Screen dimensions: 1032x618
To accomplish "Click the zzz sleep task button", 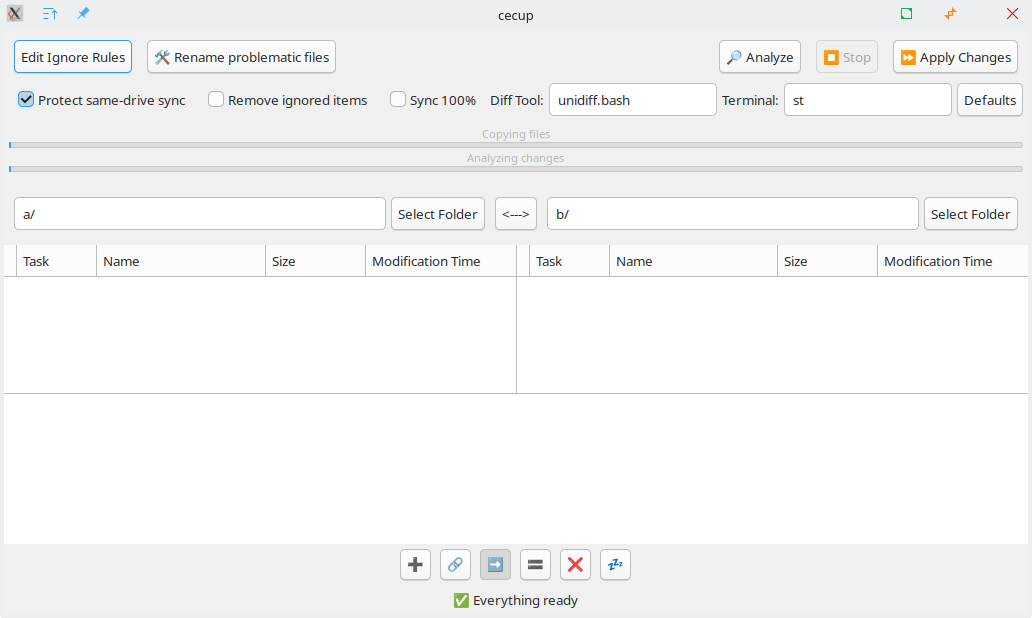I will coord(615,565).
